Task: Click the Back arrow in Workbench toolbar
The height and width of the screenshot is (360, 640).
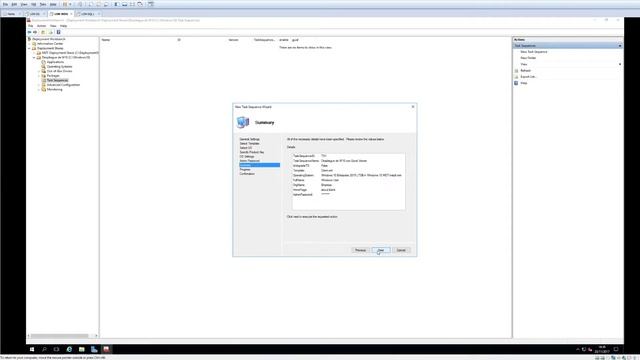Action: (x=29, y=32)
